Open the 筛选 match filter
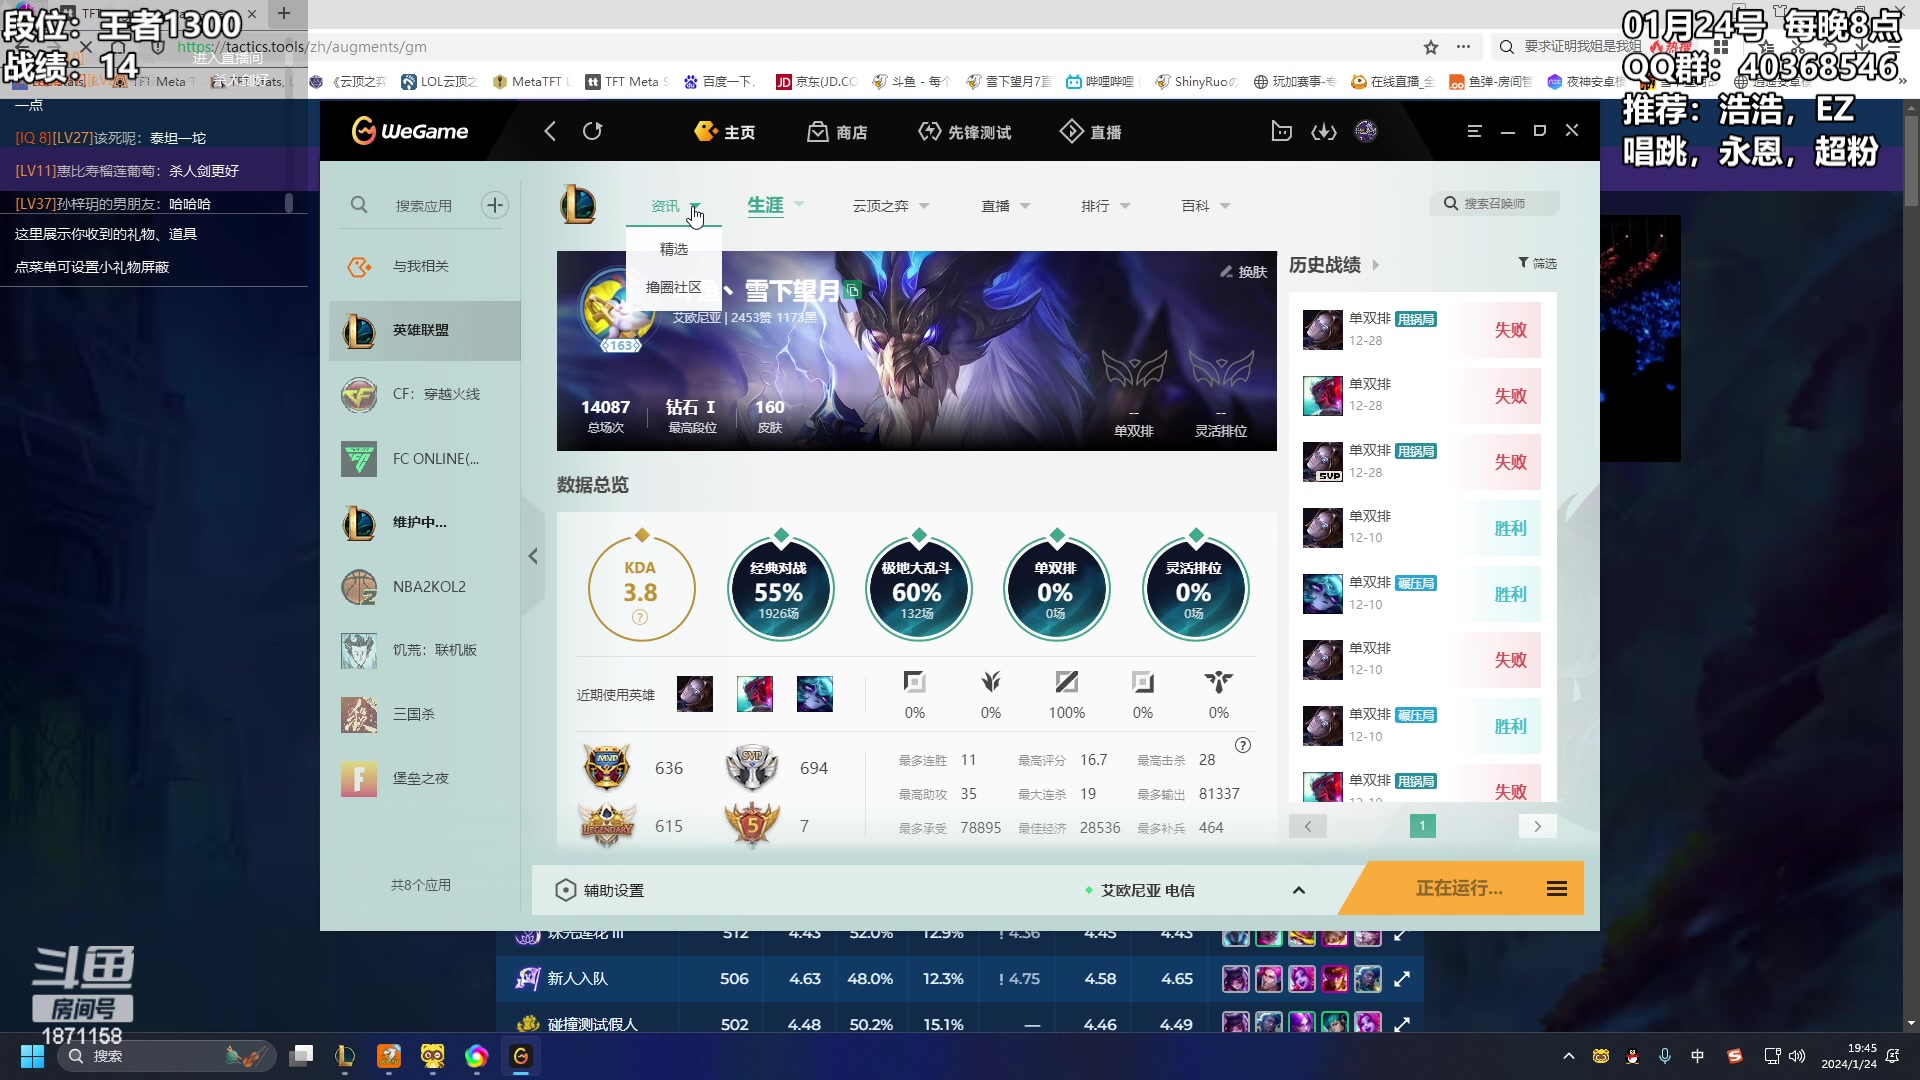1920x1080 pixels. coord(1537,263)
